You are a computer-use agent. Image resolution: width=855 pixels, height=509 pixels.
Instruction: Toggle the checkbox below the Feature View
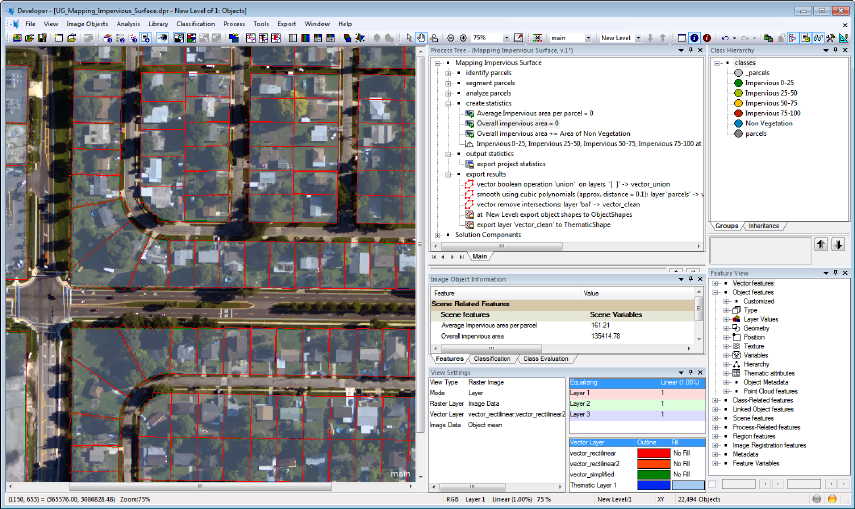coord(714,483)
